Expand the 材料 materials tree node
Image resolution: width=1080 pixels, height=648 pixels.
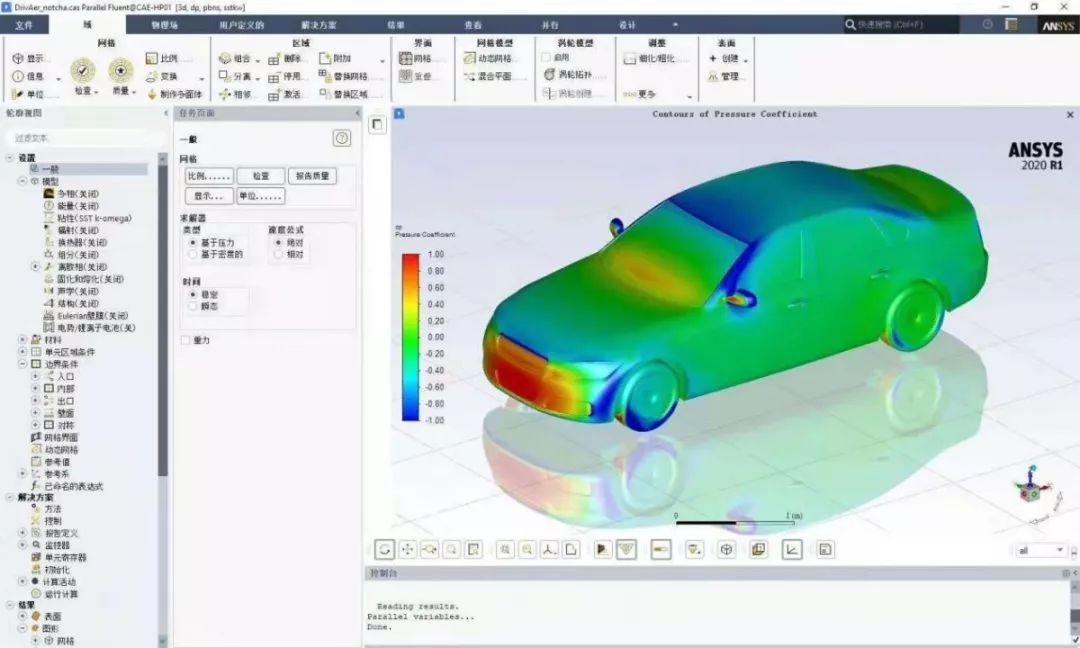coord(22,339)
